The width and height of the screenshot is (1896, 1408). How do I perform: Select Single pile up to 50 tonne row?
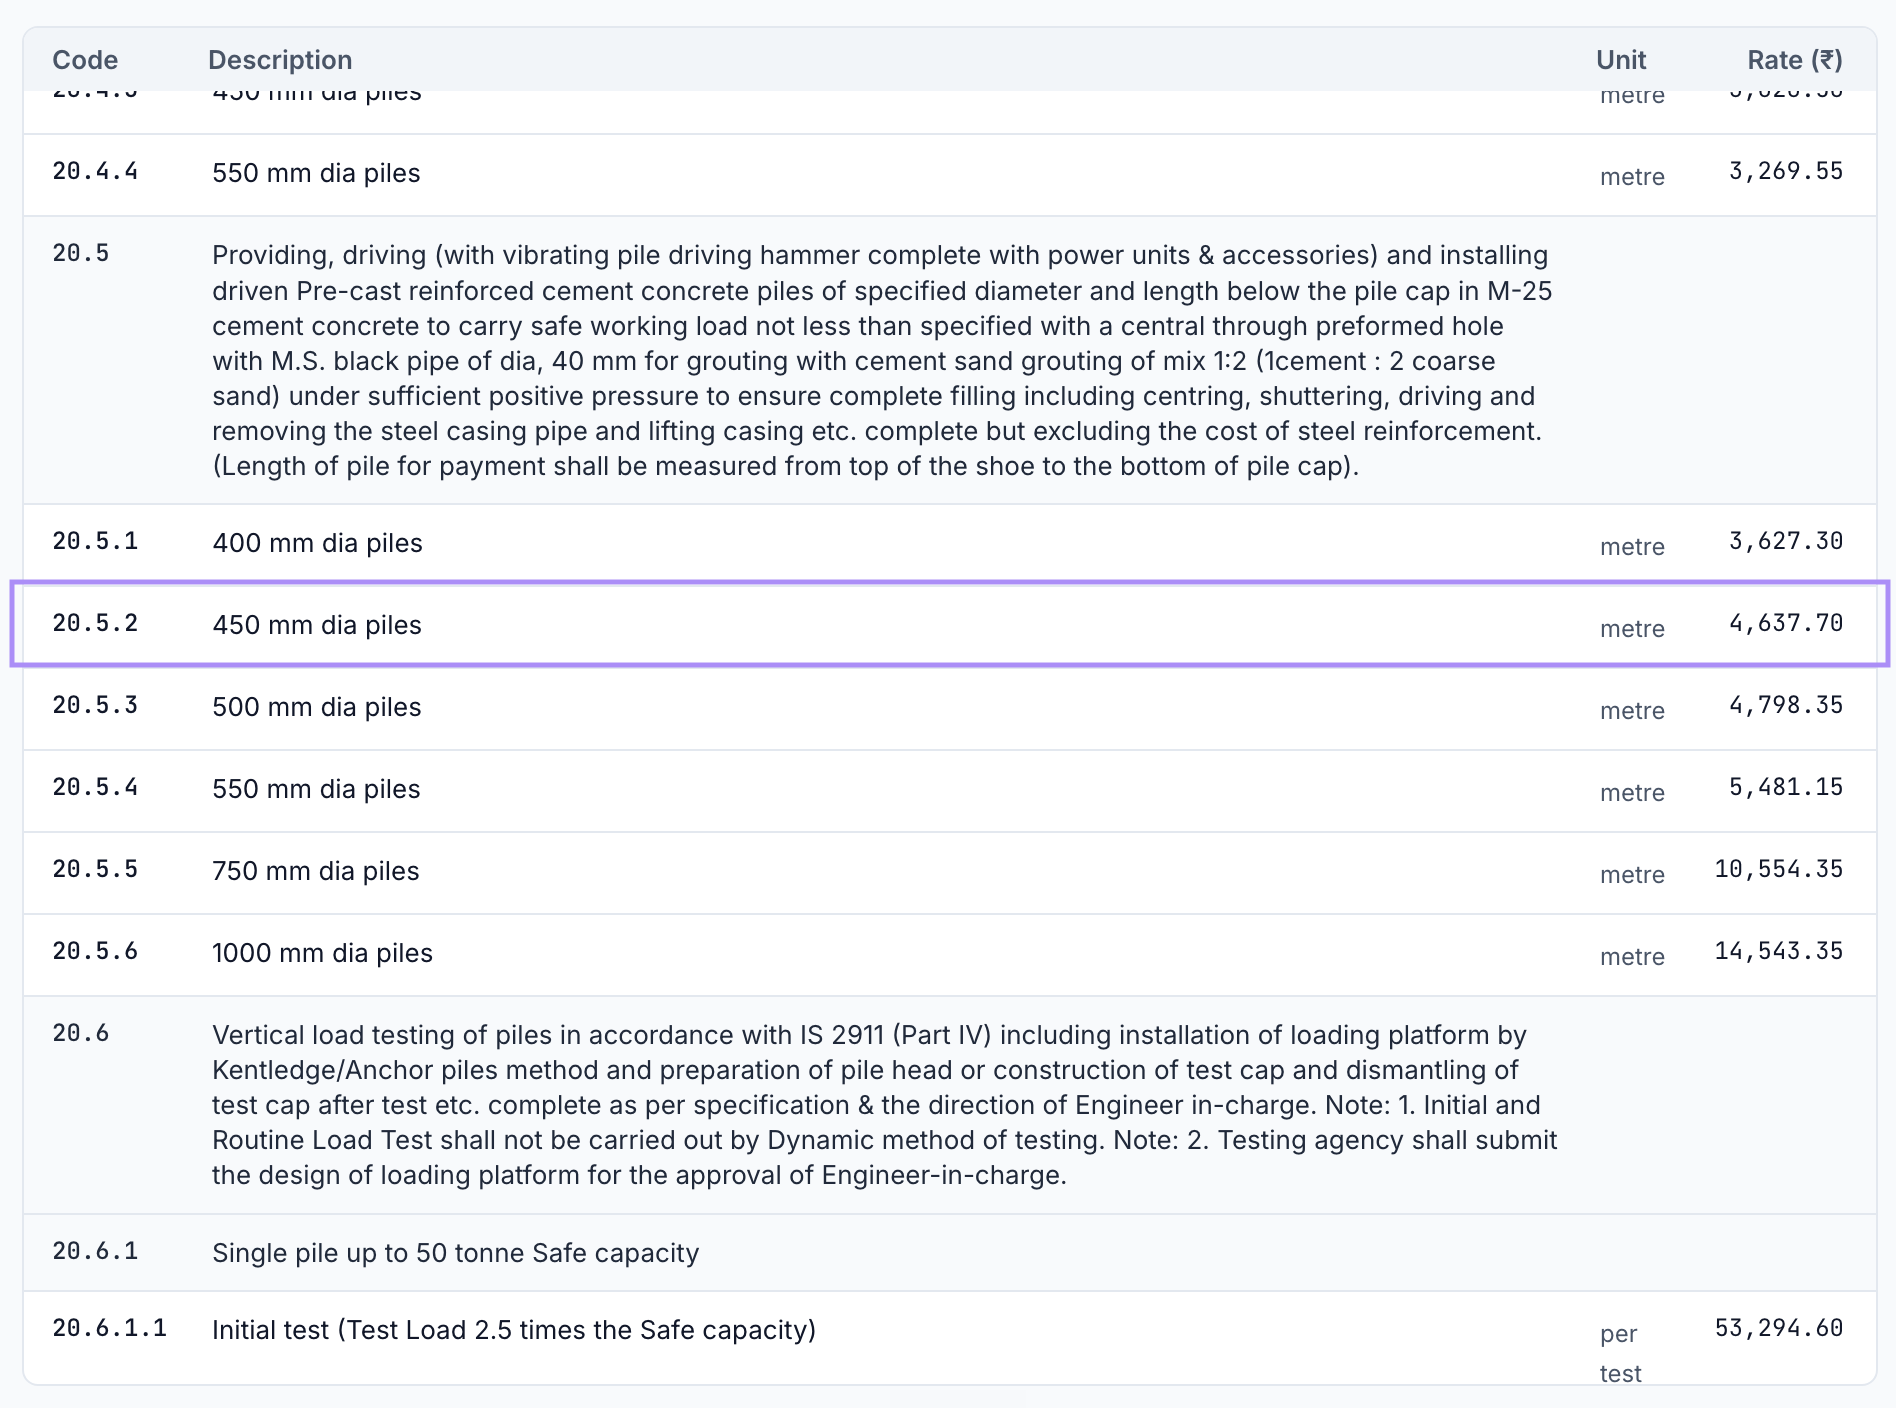(949, 1253)
